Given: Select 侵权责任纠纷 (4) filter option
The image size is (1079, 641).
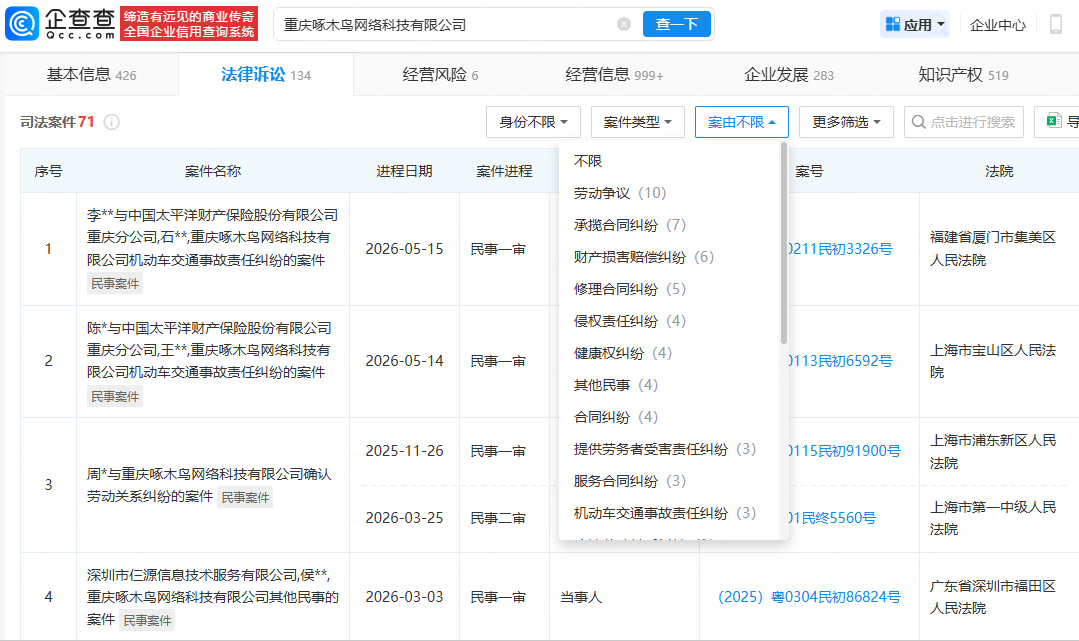Looking at the screenshot, I should tap(630, 321).
